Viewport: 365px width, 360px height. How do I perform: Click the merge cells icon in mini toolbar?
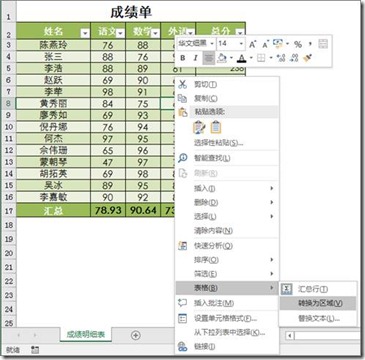coord(323,44)
